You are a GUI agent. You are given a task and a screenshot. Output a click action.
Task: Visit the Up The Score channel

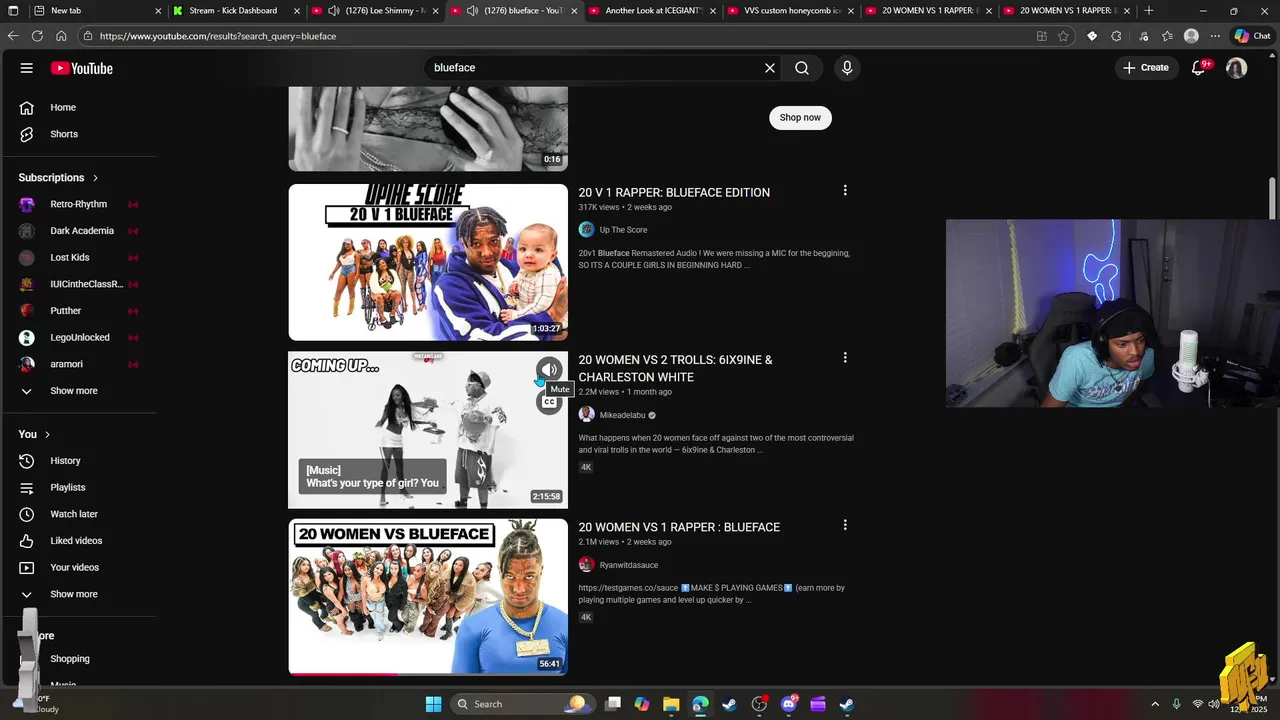623,230
